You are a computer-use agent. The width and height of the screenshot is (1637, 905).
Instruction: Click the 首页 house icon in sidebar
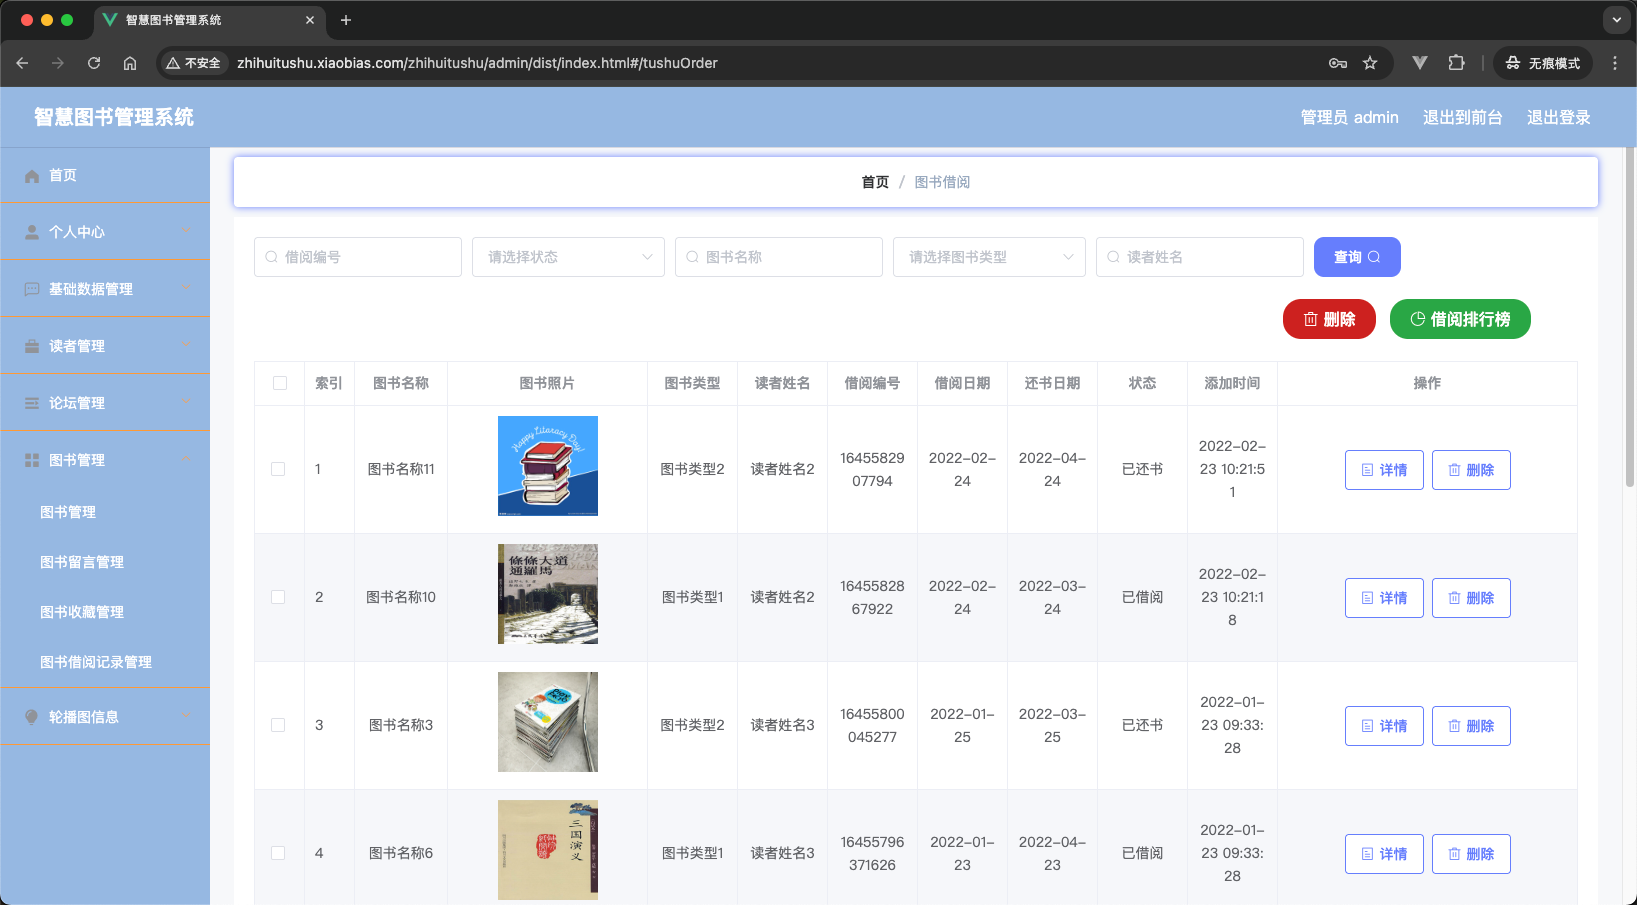[32, 175]
